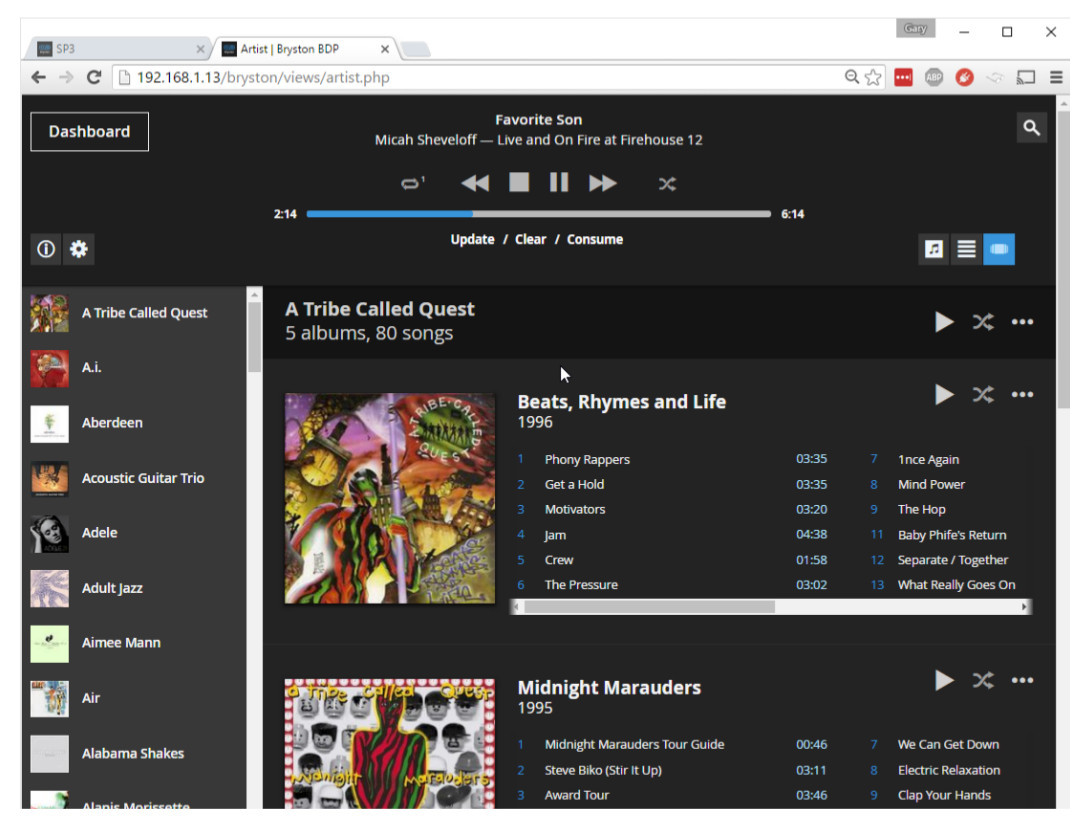
Task: Toggle the repeat-one playback mode
Action: pyautogui.click(x=412, y=183)
